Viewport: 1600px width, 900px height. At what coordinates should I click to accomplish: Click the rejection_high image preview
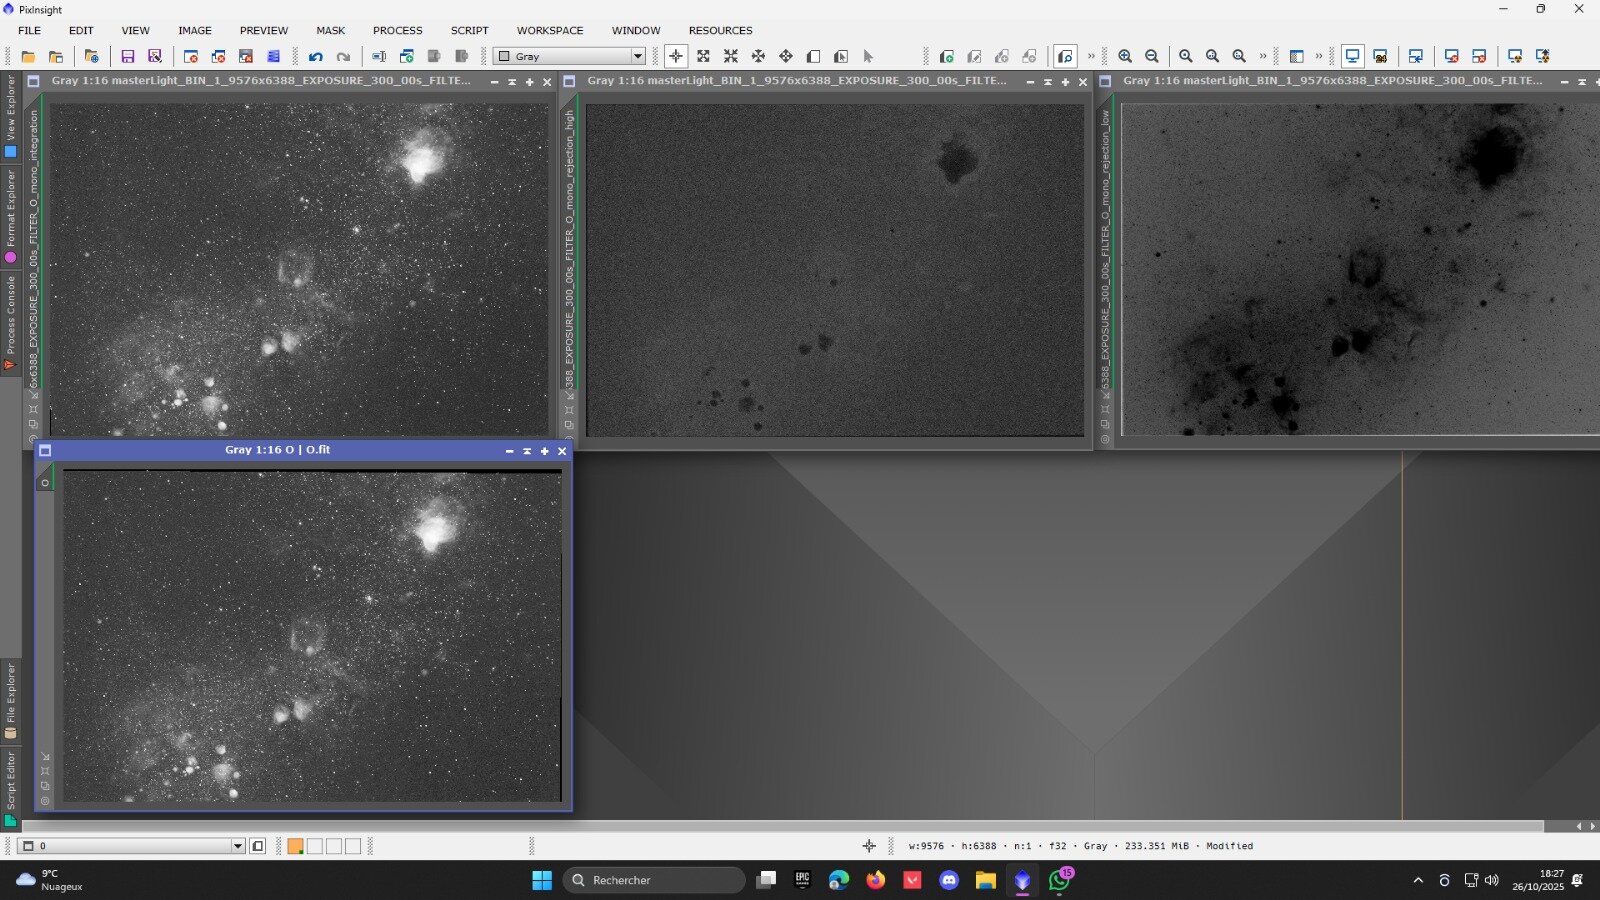pyautogui.click(x=835, y=270)
